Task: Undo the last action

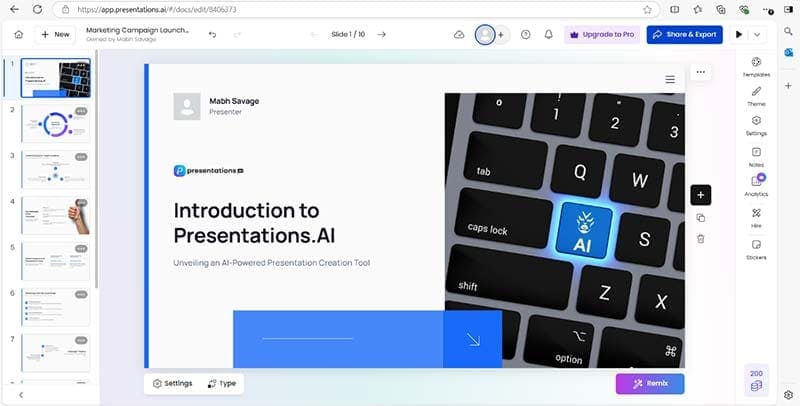Action: coord(212,35)
